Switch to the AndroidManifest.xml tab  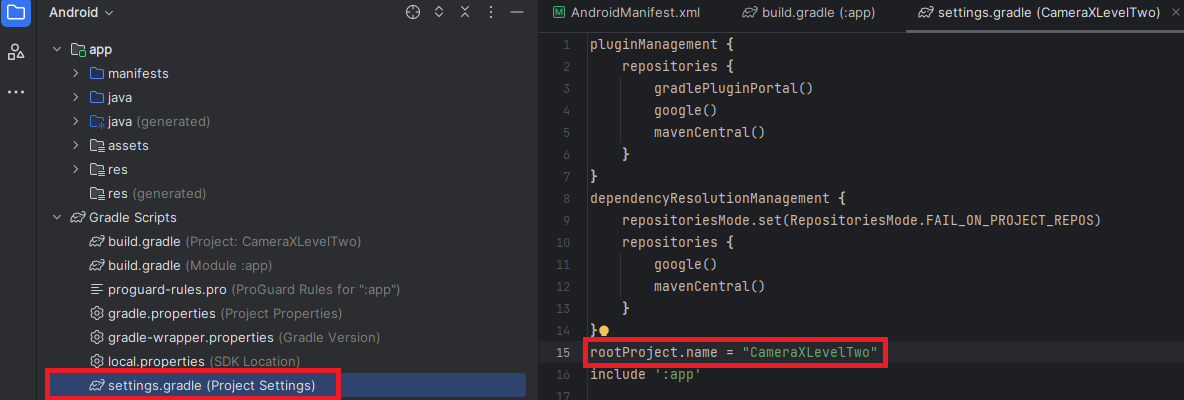point(632,13)
